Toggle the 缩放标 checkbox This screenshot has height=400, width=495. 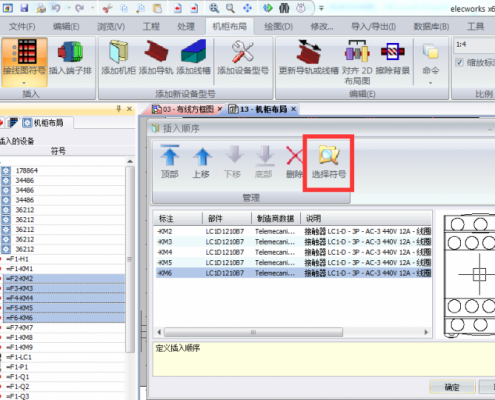459,62
